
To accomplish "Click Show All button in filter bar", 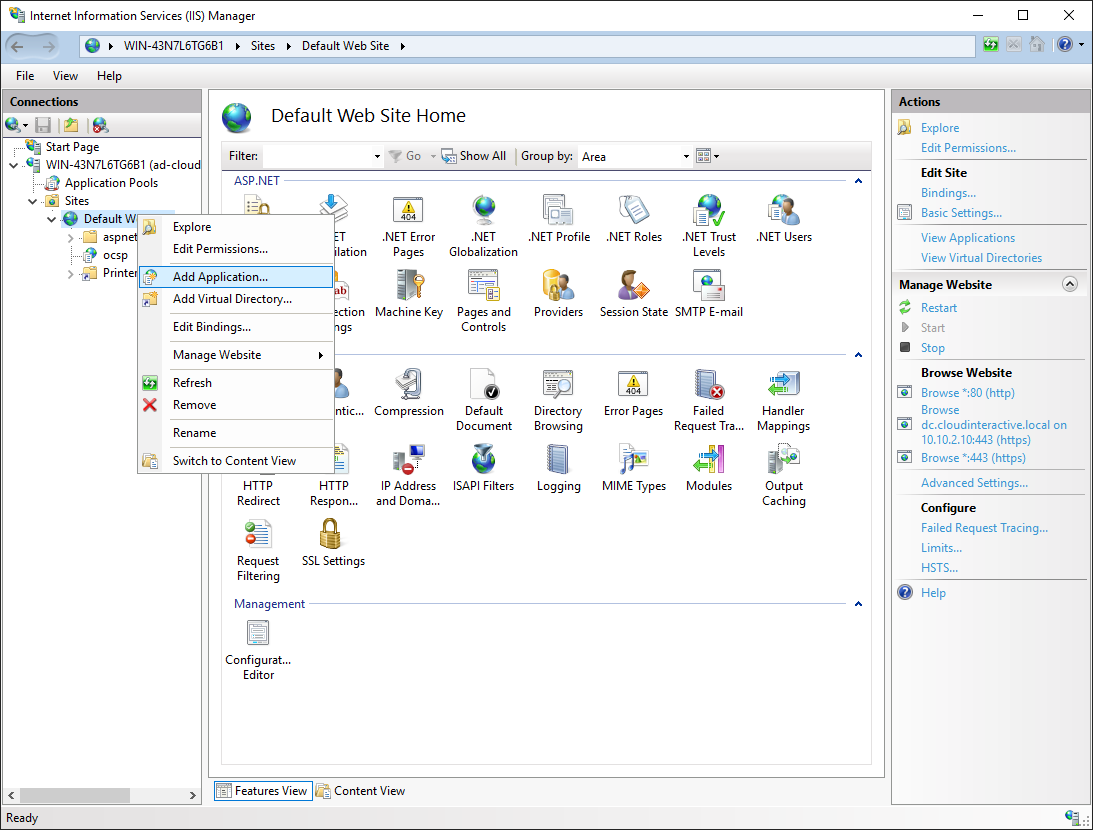I will pyautogui.click(x=473, y=156).
